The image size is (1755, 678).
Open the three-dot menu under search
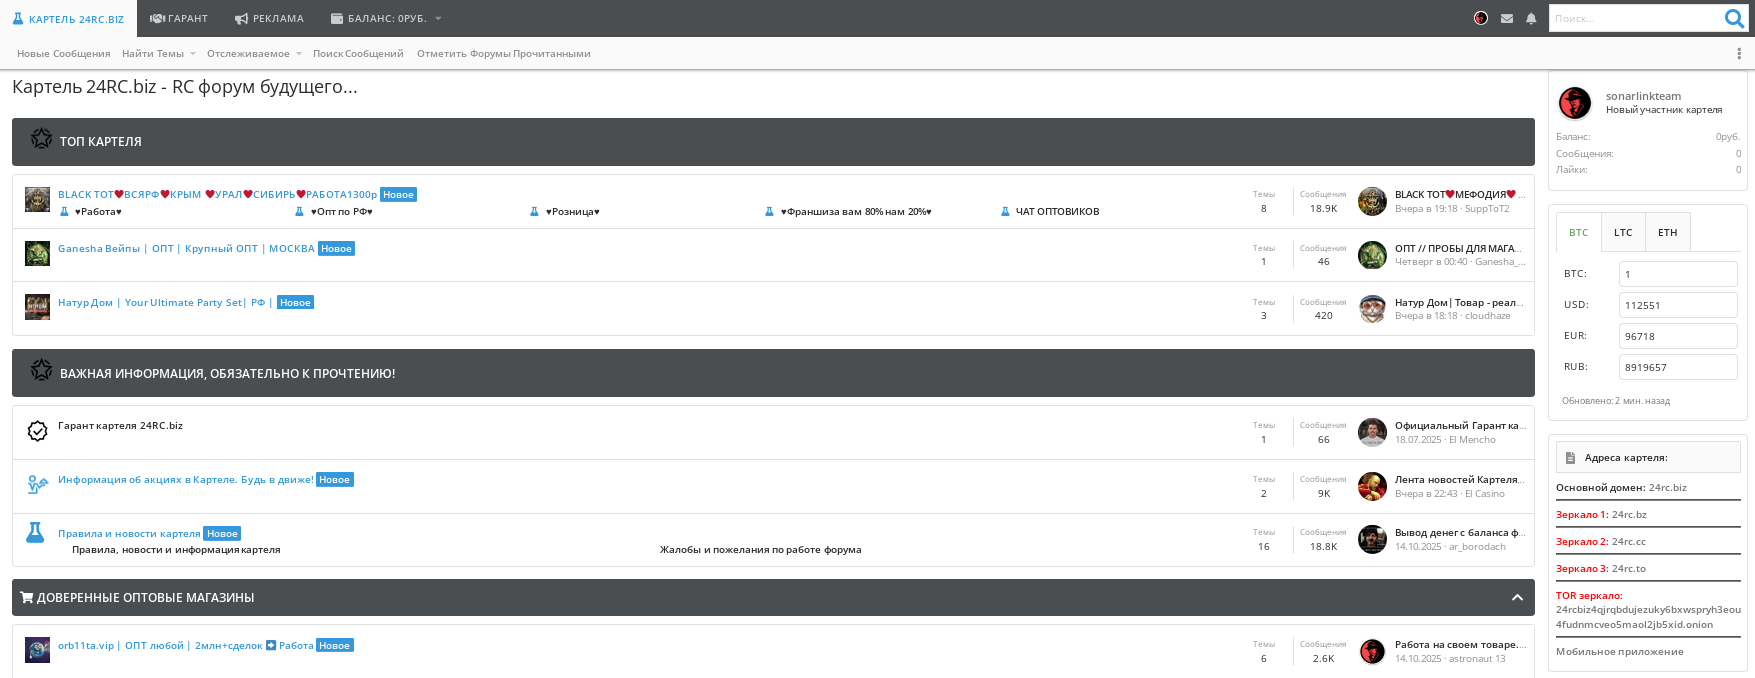point(1739,54)
